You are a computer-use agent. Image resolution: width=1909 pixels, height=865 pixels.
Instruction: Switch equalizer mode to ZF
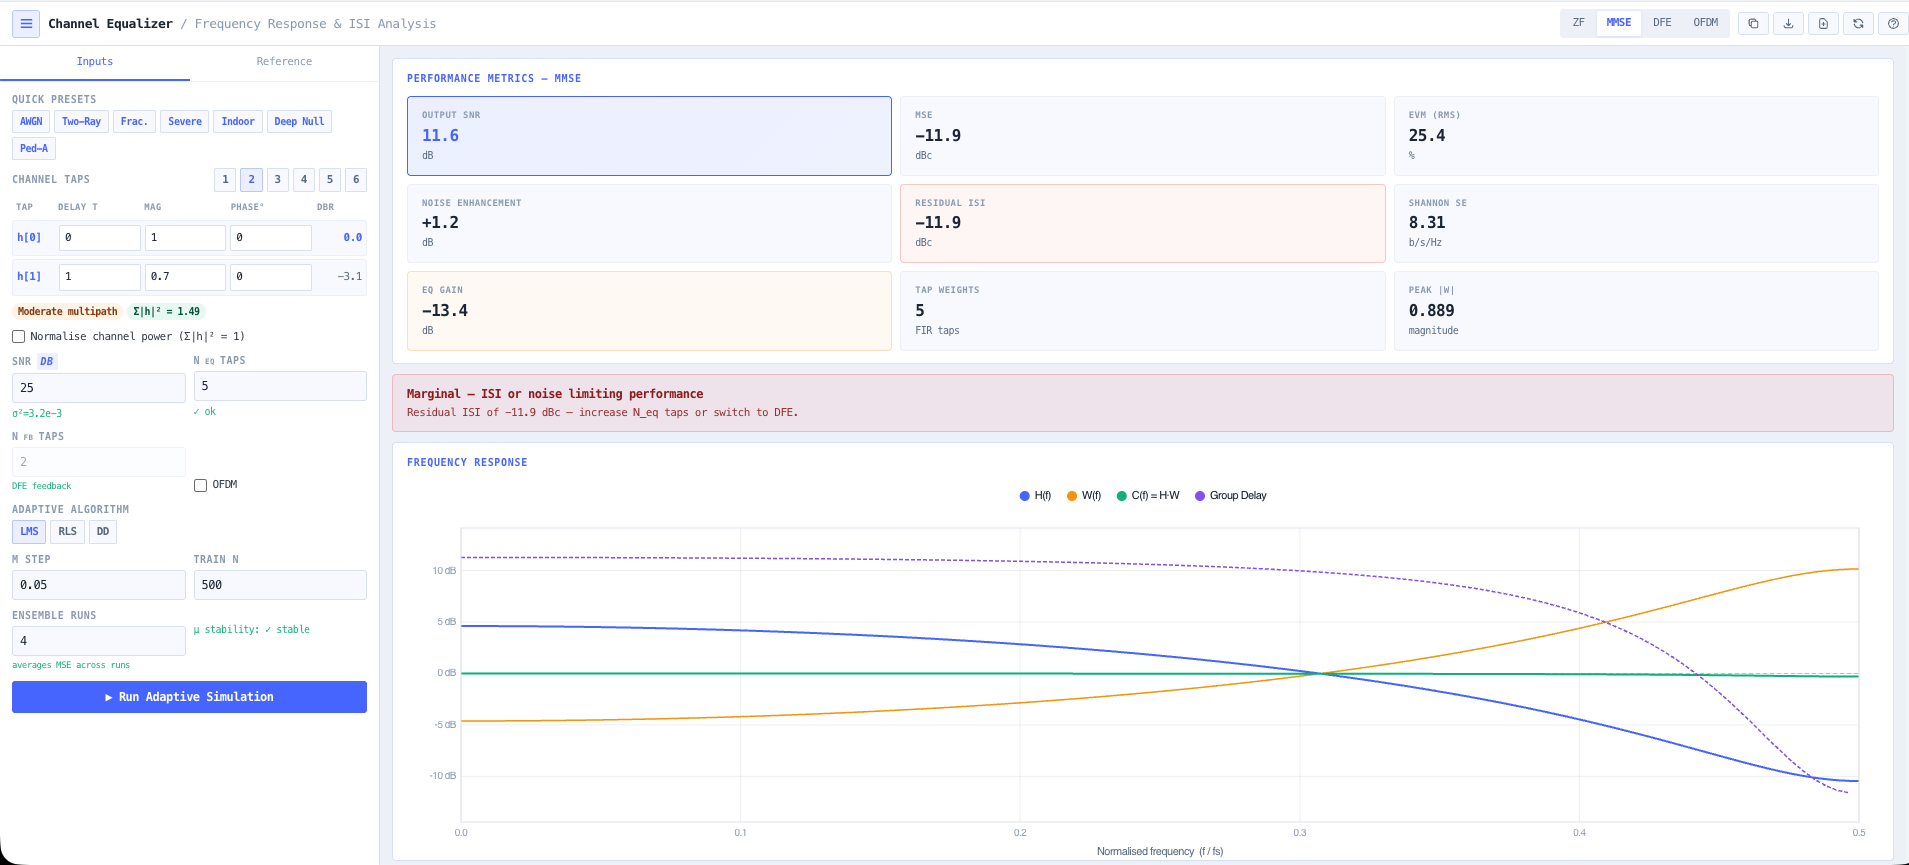[x=1578, y=22]
